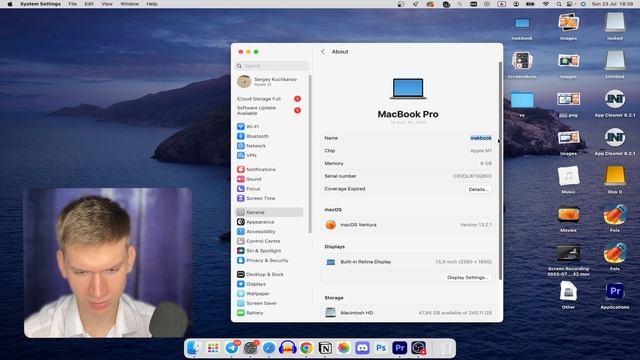Open the Apple menu
The image size is (640, 360).
pyautogui.click(x=10, y=4)
